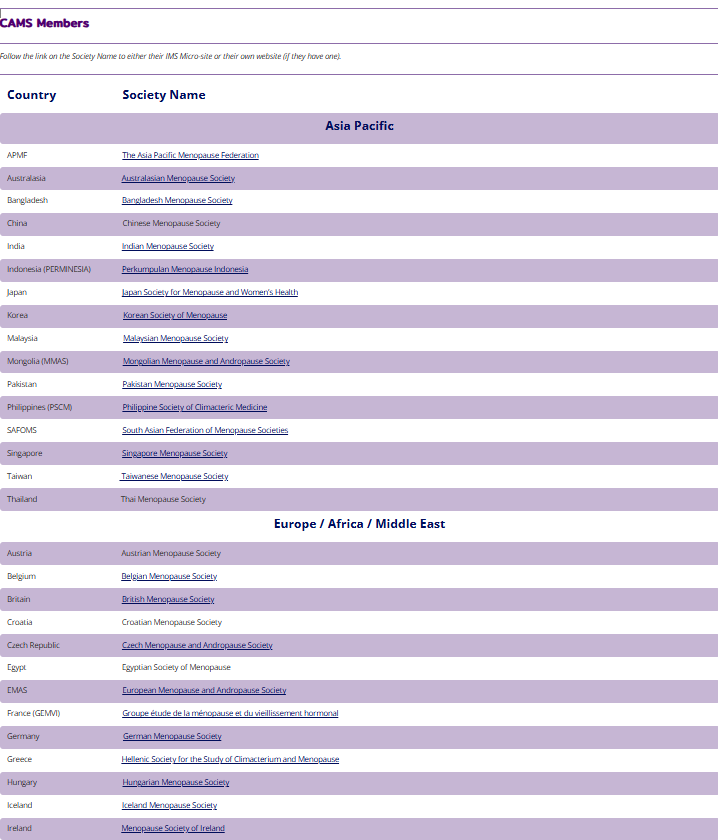Click Singapore Menopause Society link
Viewport: 718px width, 840px height.
tap(175, 453)
